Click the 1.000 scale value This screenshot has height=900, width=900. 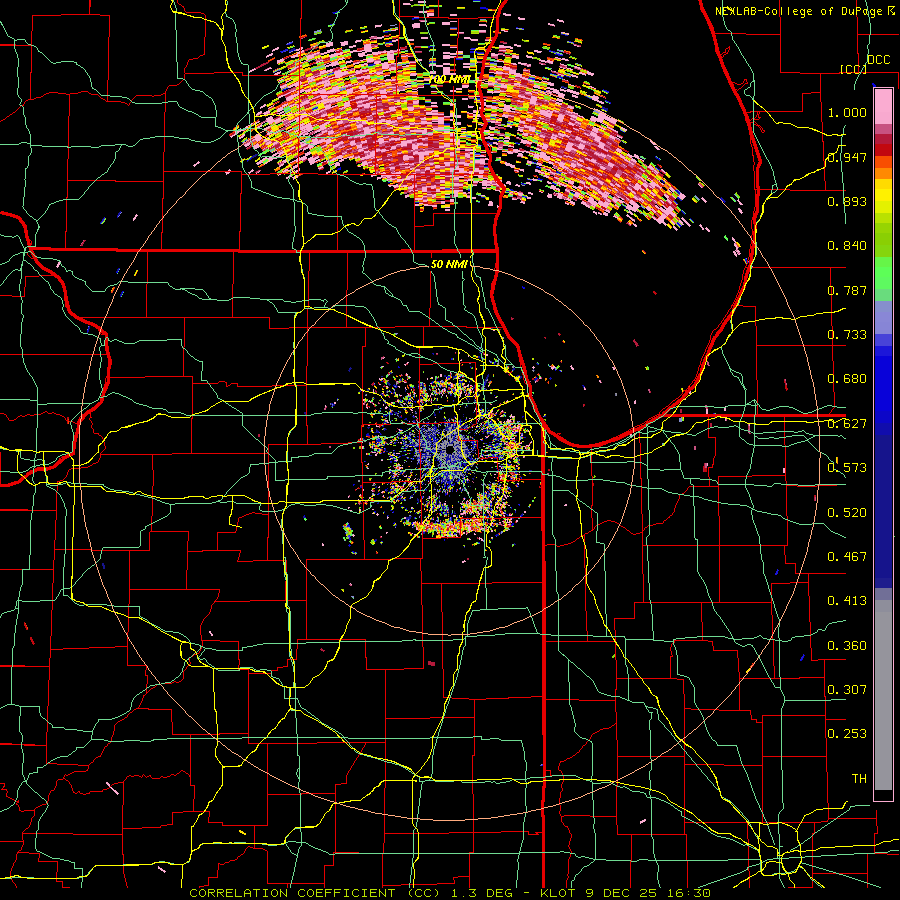click(x=847, y=112)
